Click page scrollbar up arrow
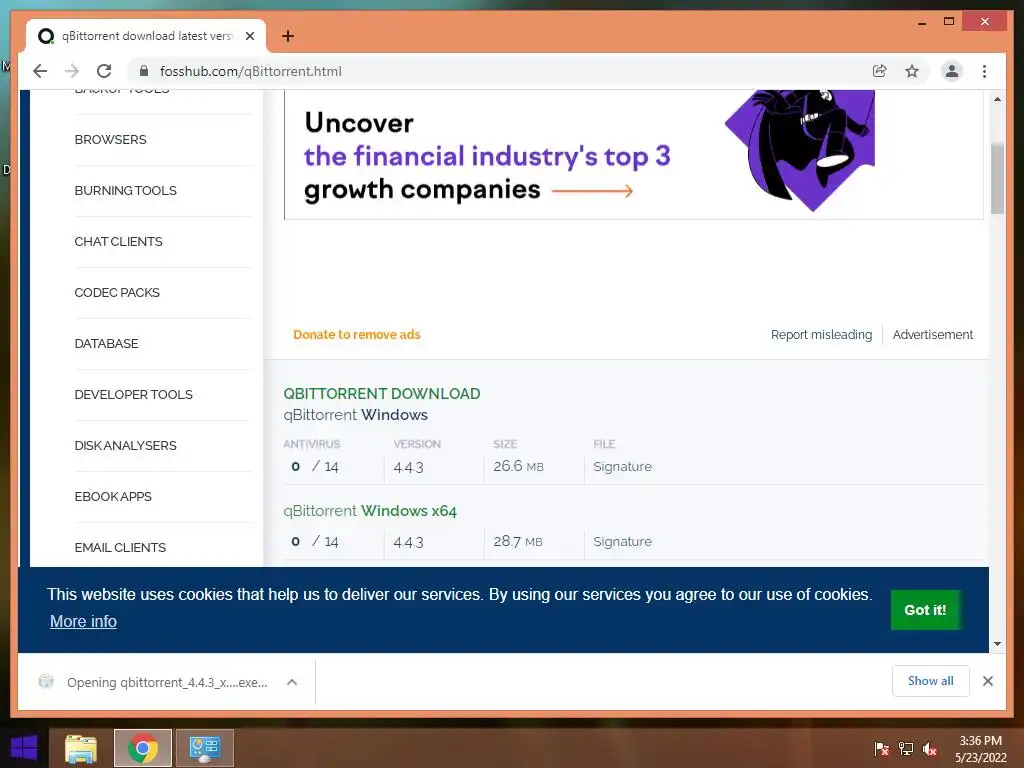 pos(997,99)
